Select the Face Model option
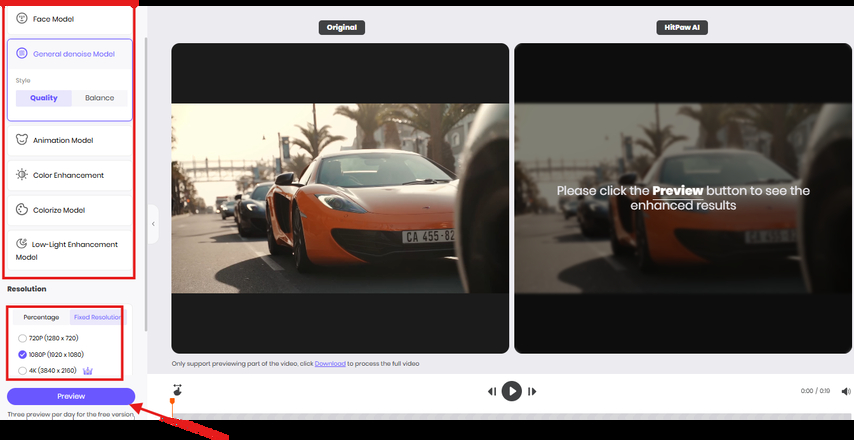 (x=70, y=20)
